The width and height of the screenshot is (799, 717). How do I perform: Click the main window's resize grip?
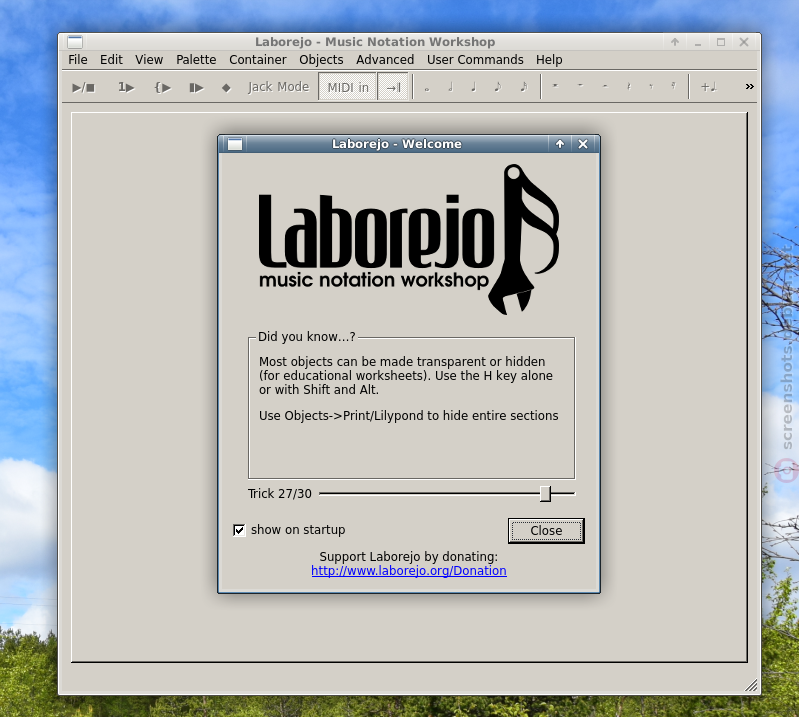click(752, 685)
